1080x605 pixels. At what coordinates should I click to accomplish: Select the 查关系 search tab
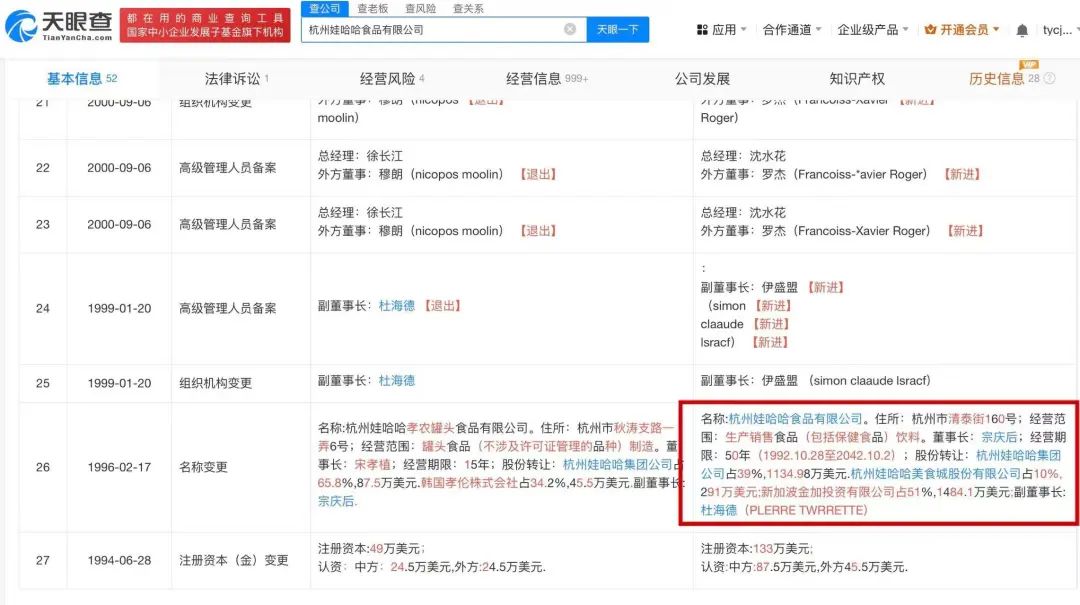[x=468, y=8]
